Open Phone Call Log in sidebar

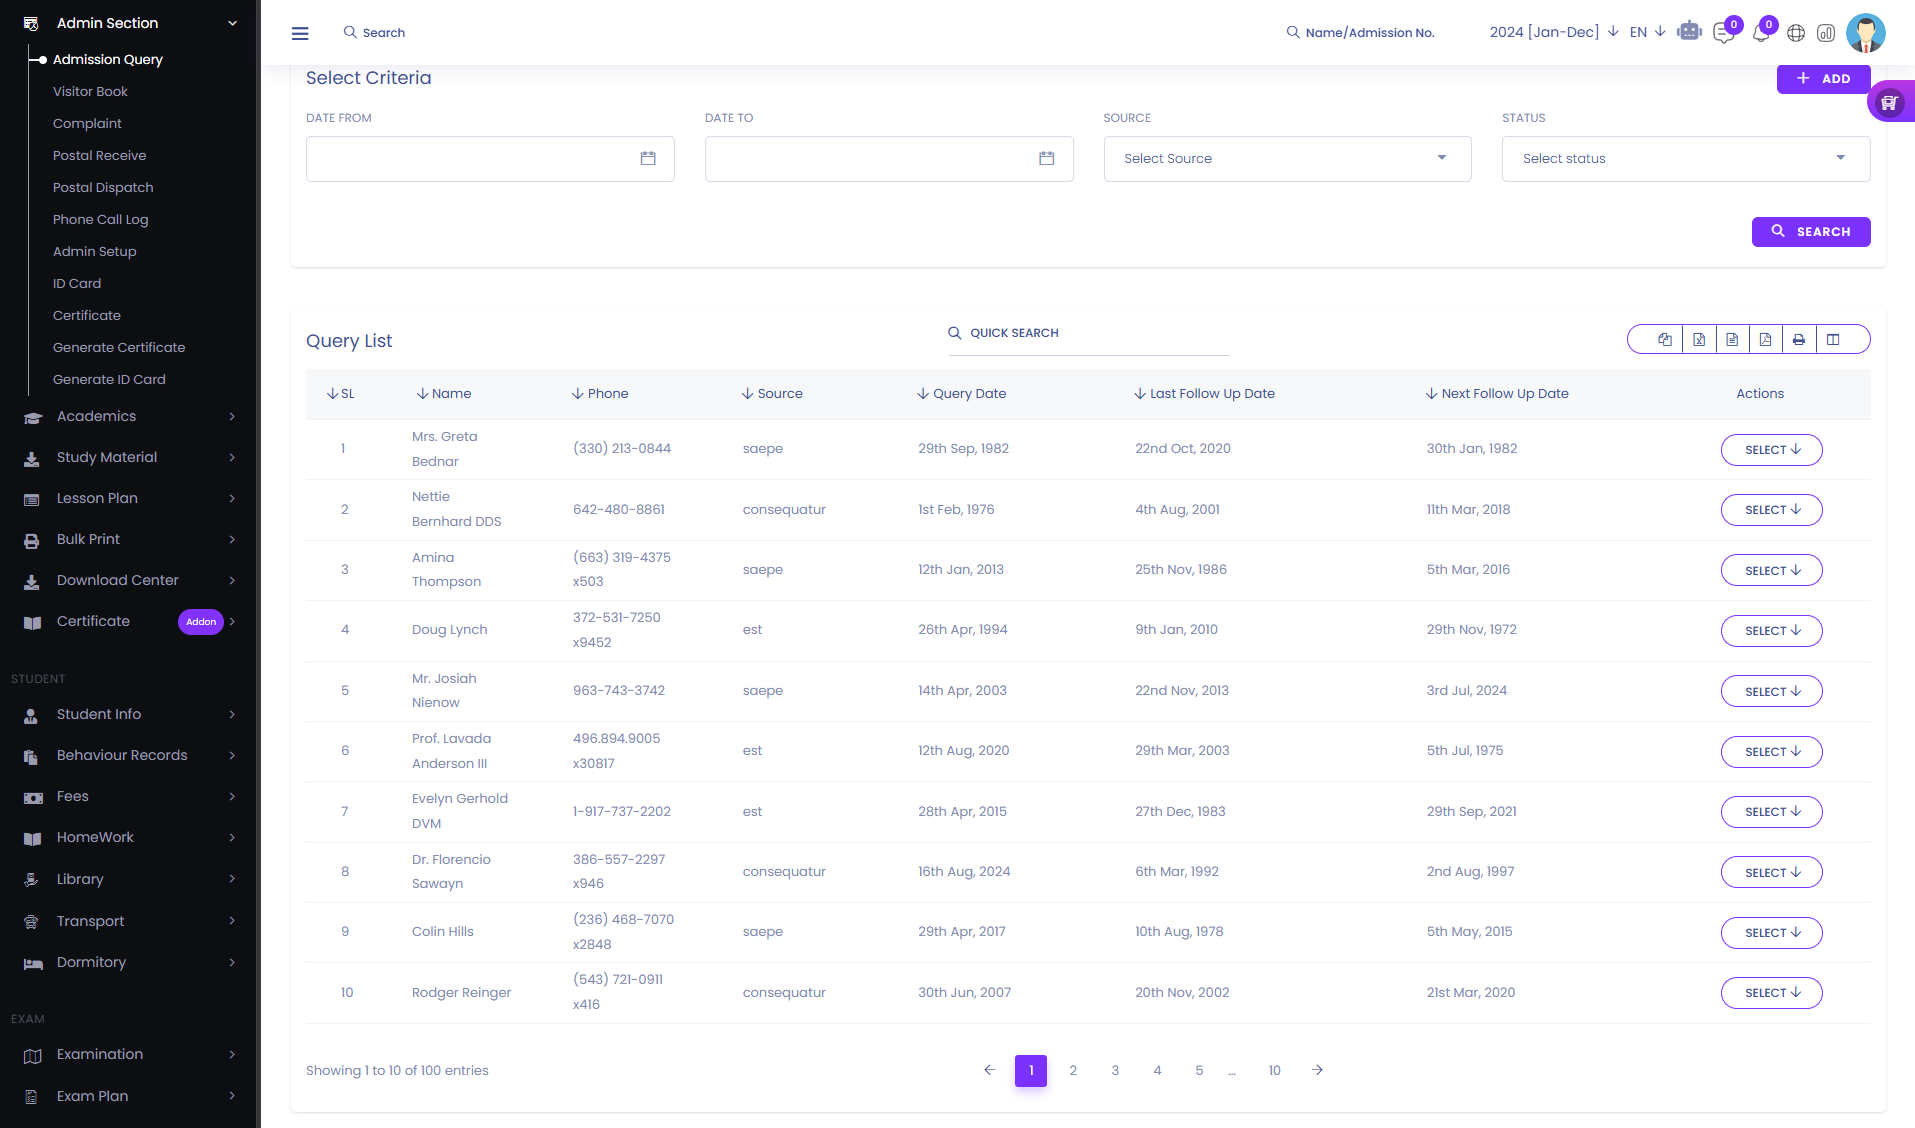(100, 219)
